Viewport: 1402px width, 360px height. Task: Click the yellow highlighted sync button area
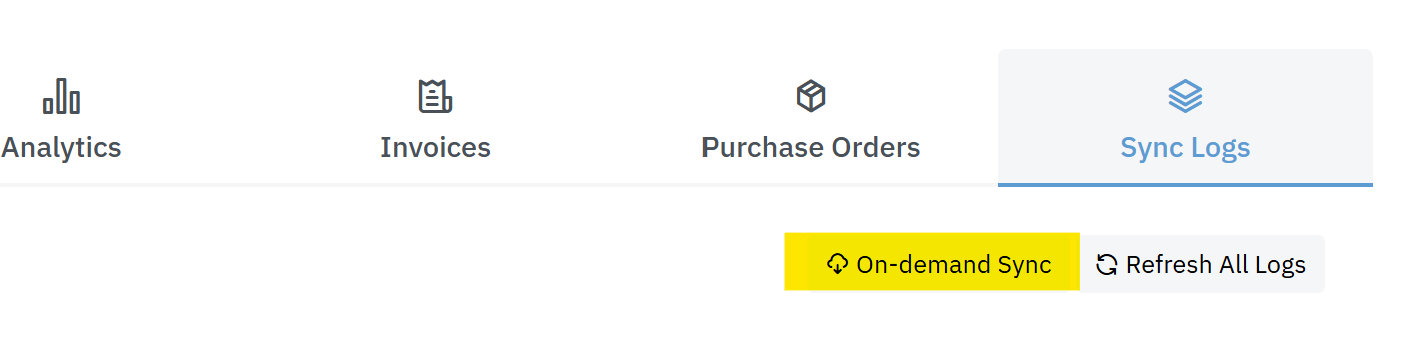point(932,262)
